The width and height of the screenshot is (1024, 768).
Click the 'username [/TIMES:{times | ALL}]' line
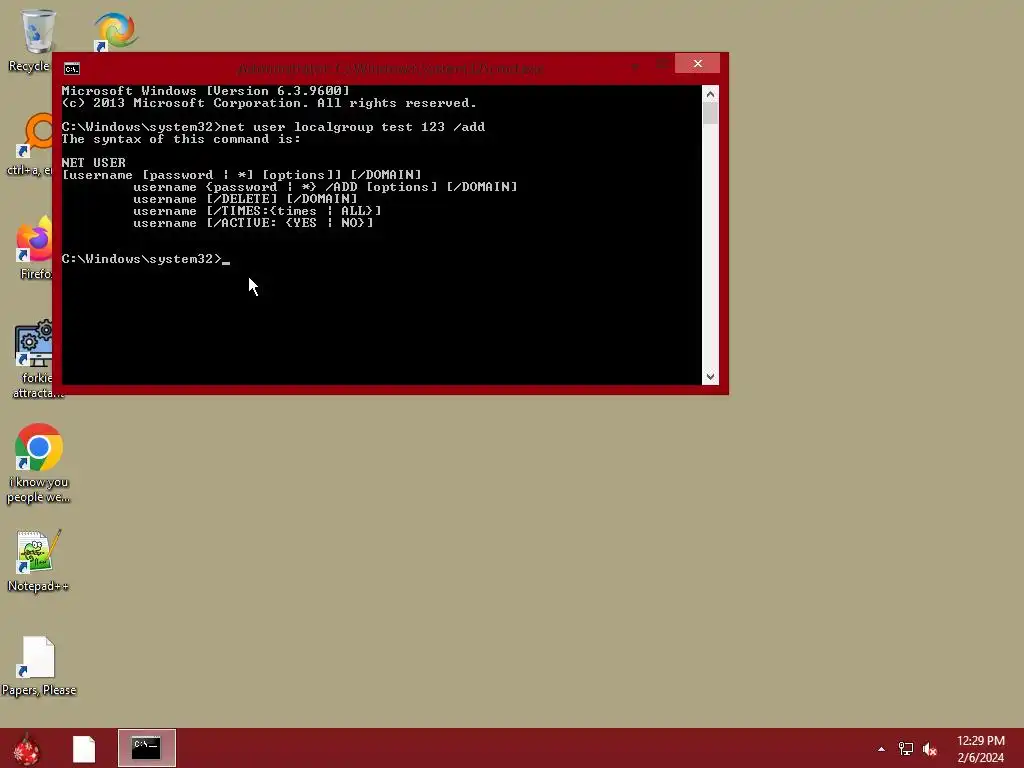pos(257,211)
